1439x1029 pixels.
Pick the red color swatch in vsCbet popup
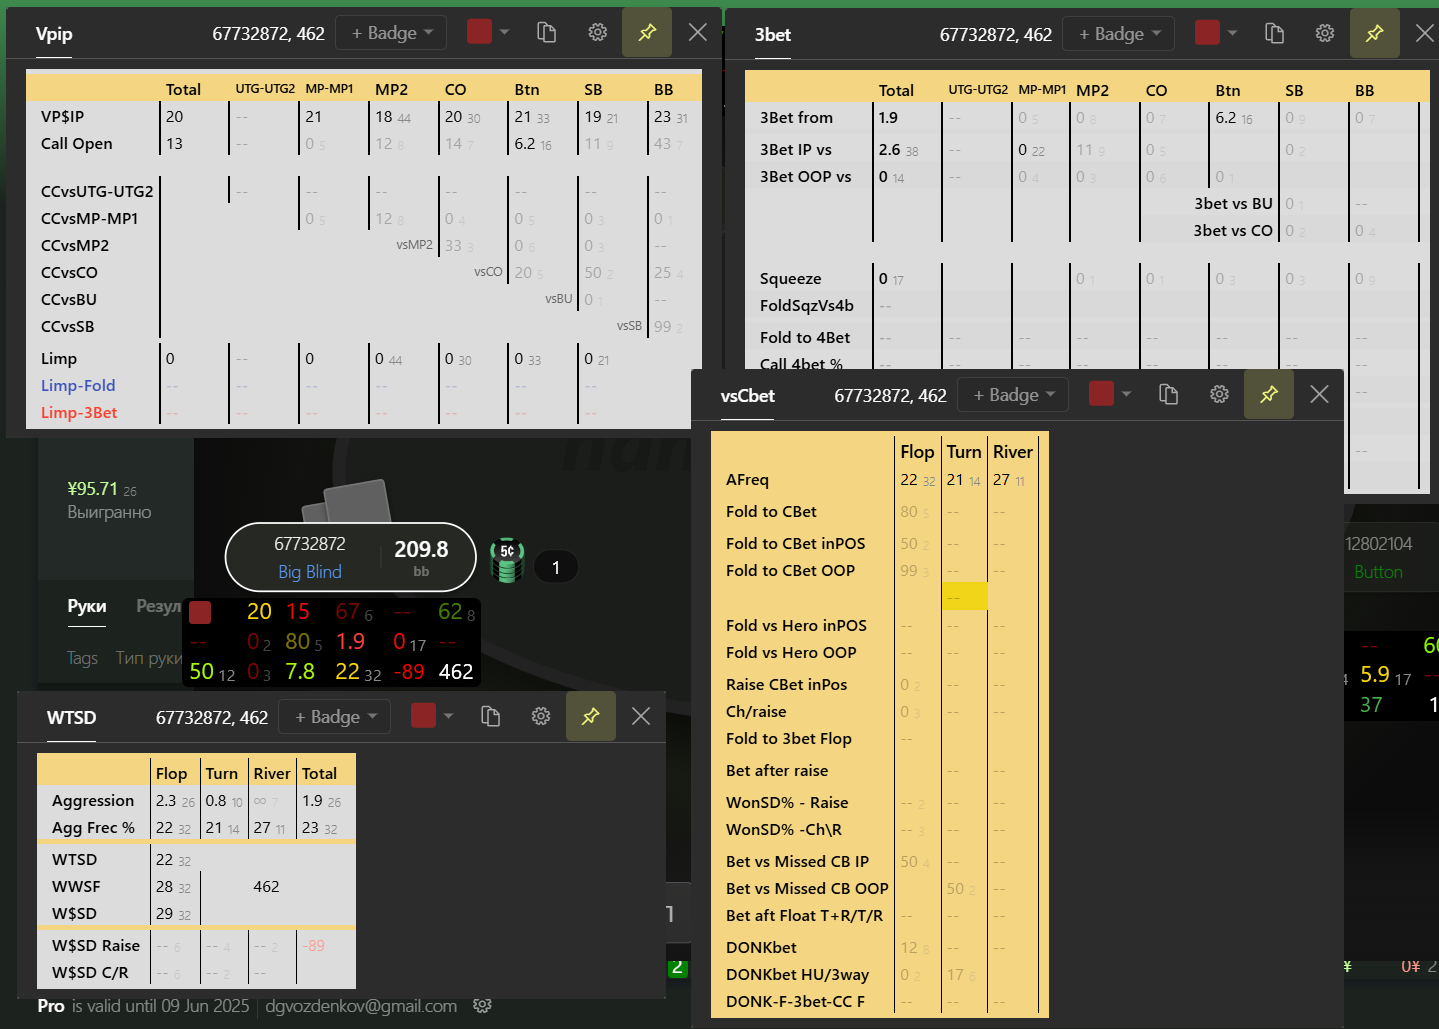(1102, 394)
